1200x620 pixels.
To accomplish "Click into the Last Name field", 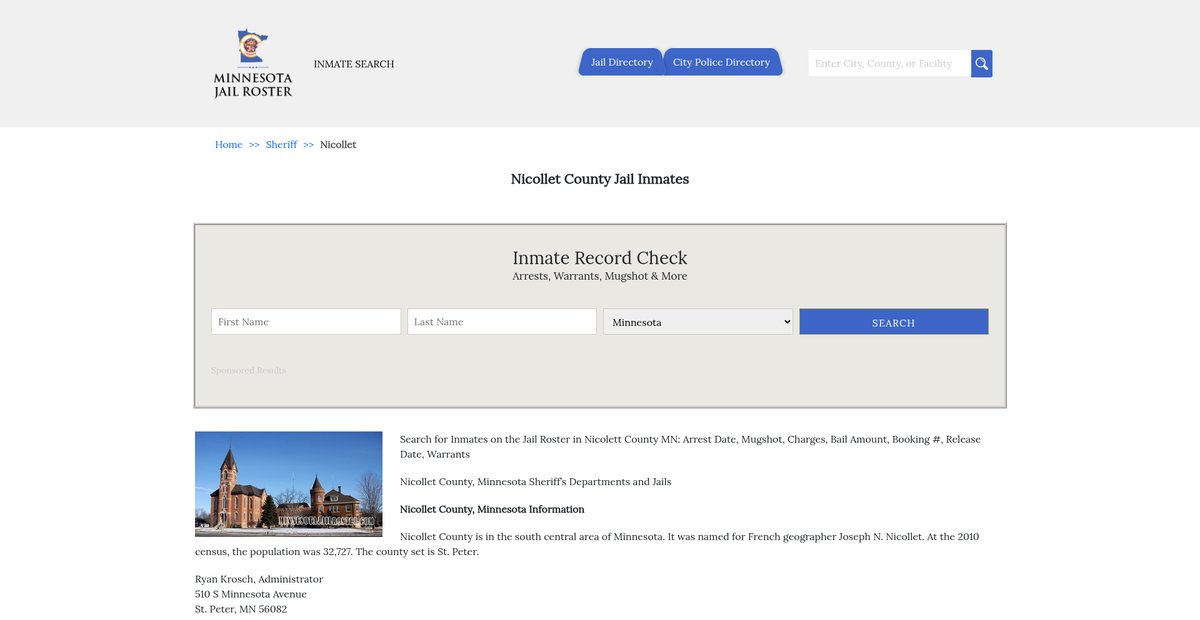I will 501,322.
